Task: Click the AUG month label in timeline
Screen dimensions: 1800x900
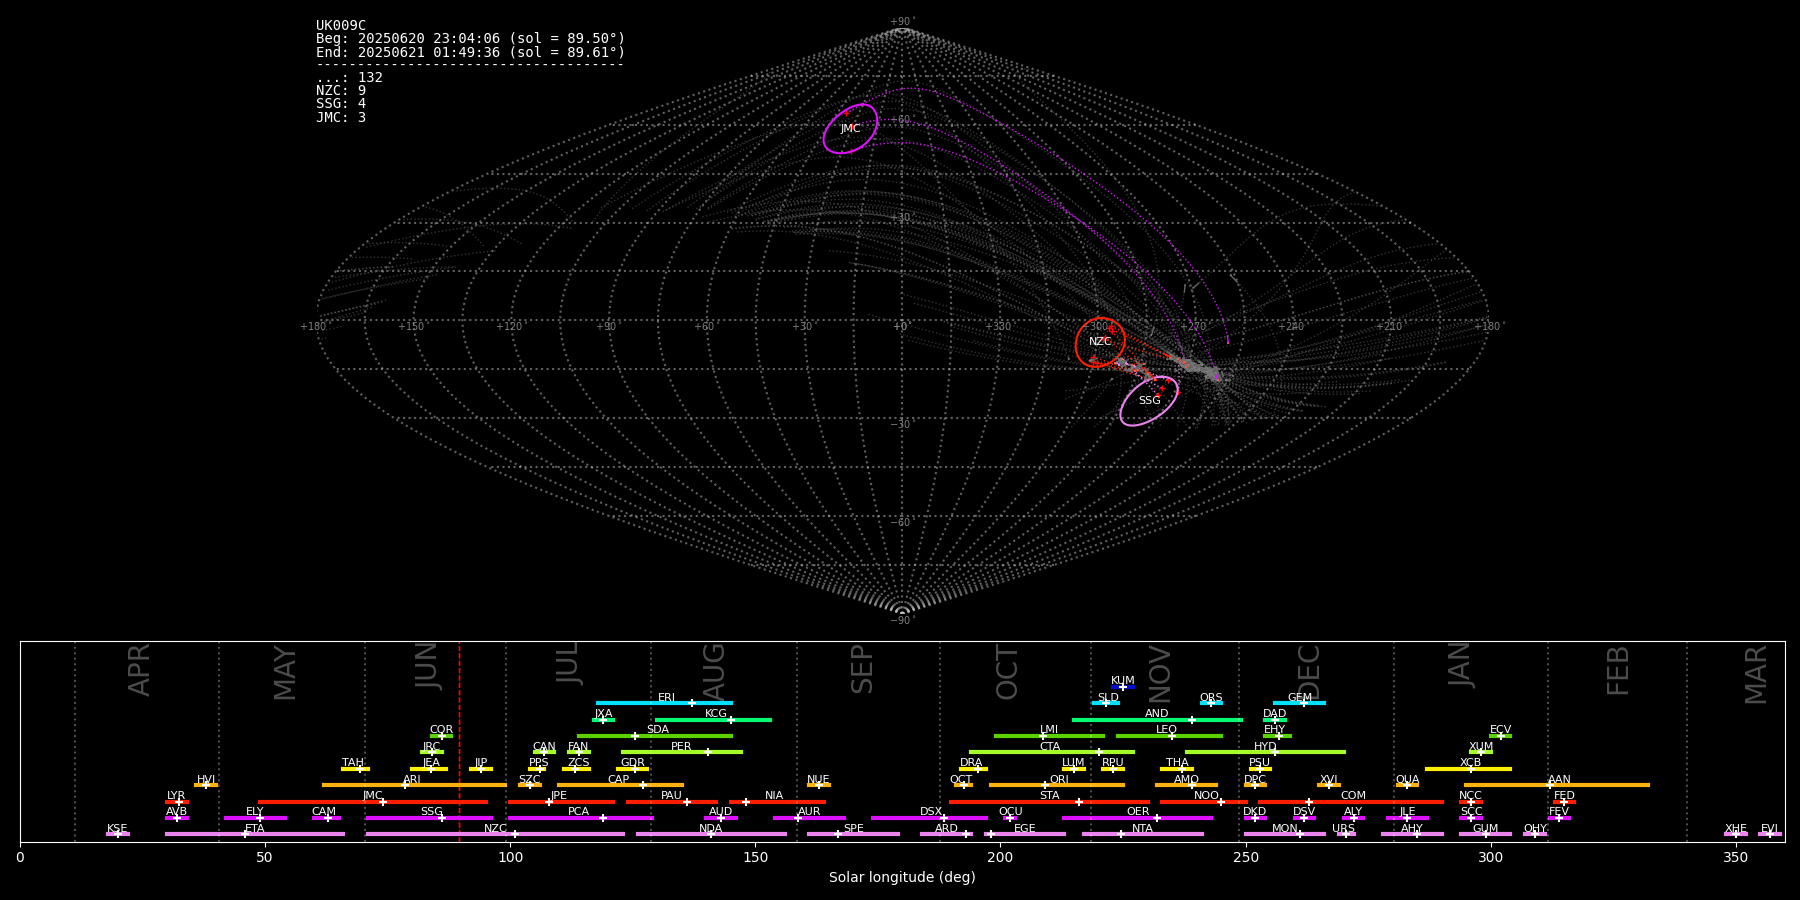Action: pos(714,671)
